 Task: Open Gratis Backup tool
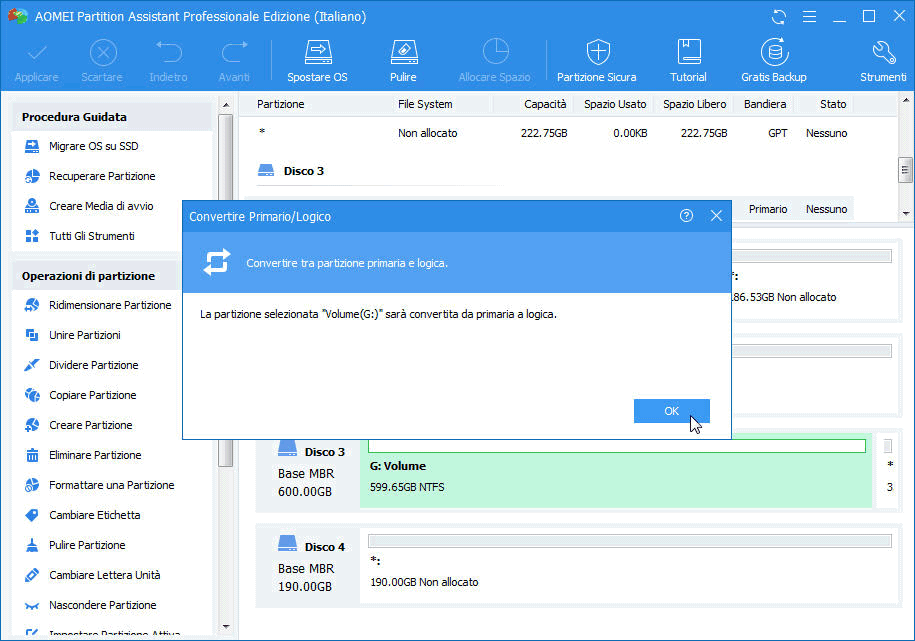(774, 61)
